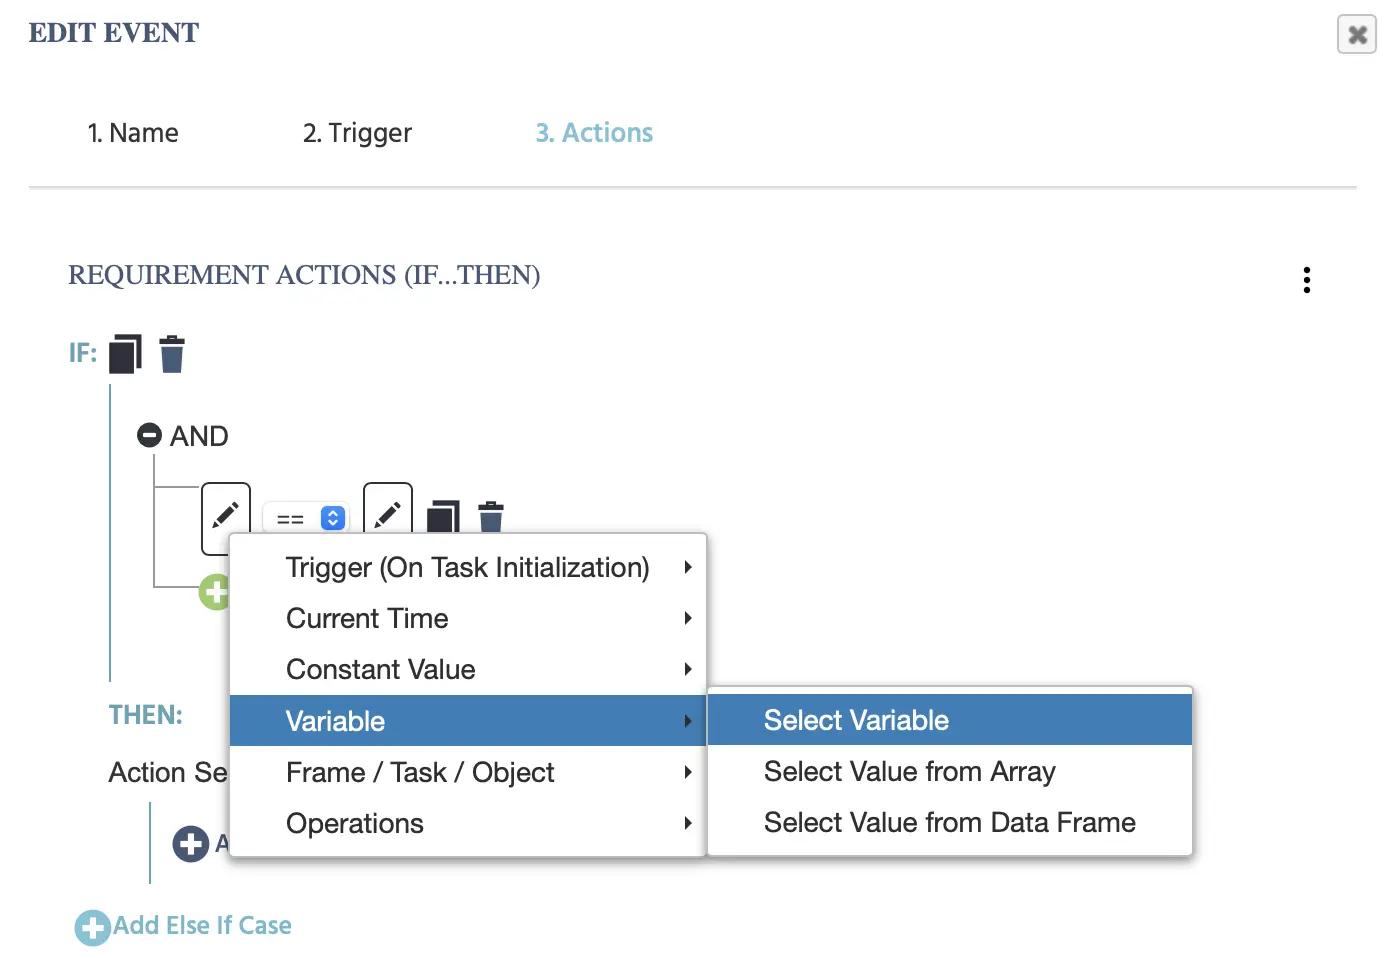The width and height of the screenshot is (1386, 958).
Task: Expand Trigger (On Task Initialization) submenu
Action: [468, 567]
